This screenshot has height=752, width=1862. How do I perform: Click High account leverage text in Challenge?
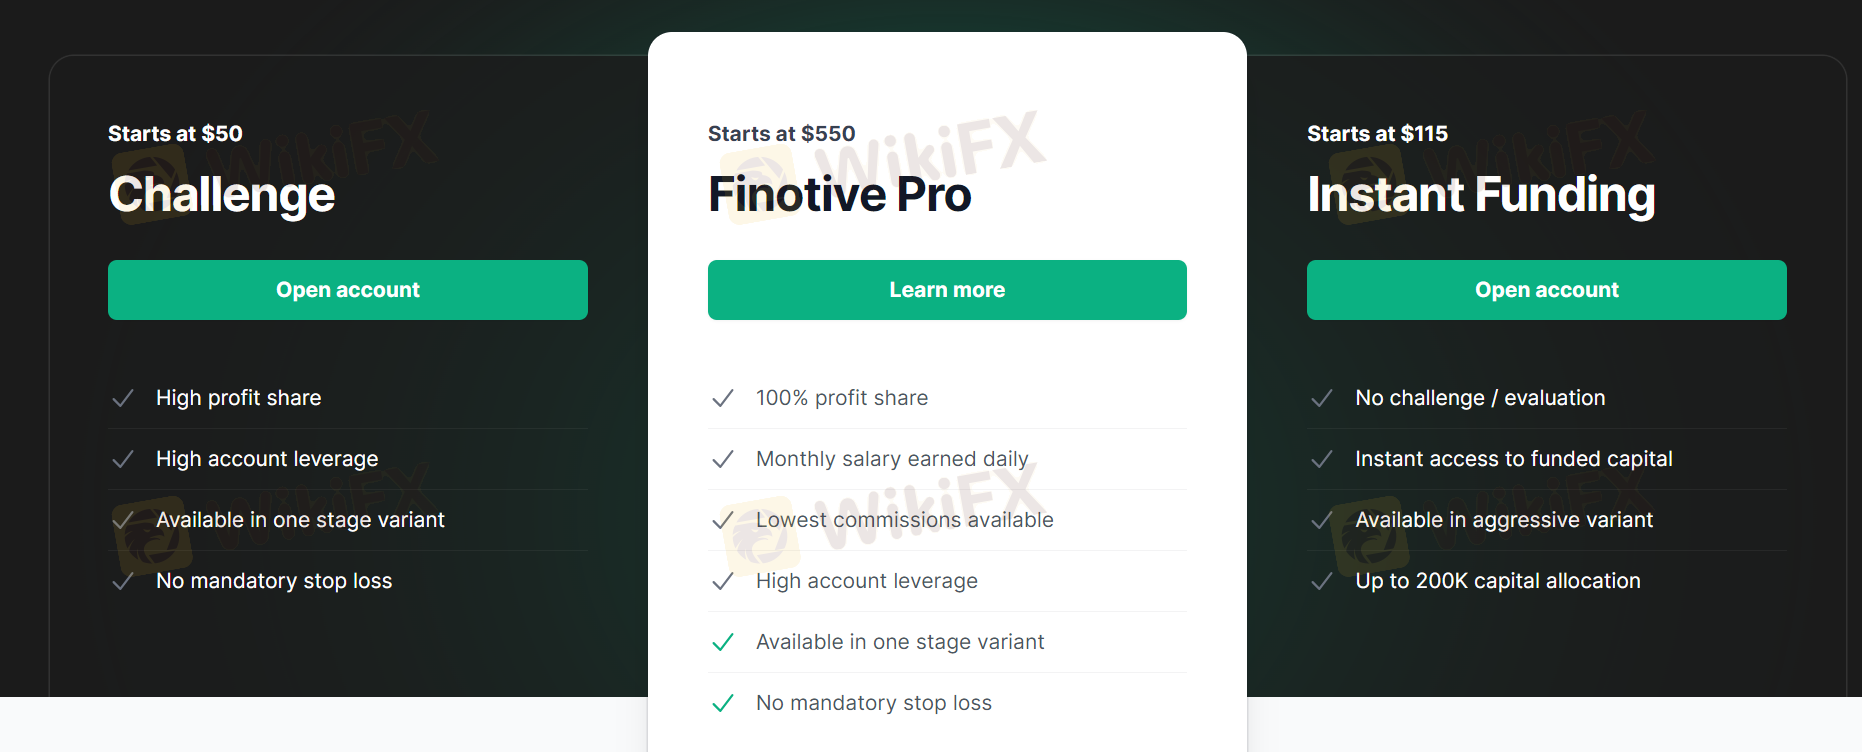(267, 459)
